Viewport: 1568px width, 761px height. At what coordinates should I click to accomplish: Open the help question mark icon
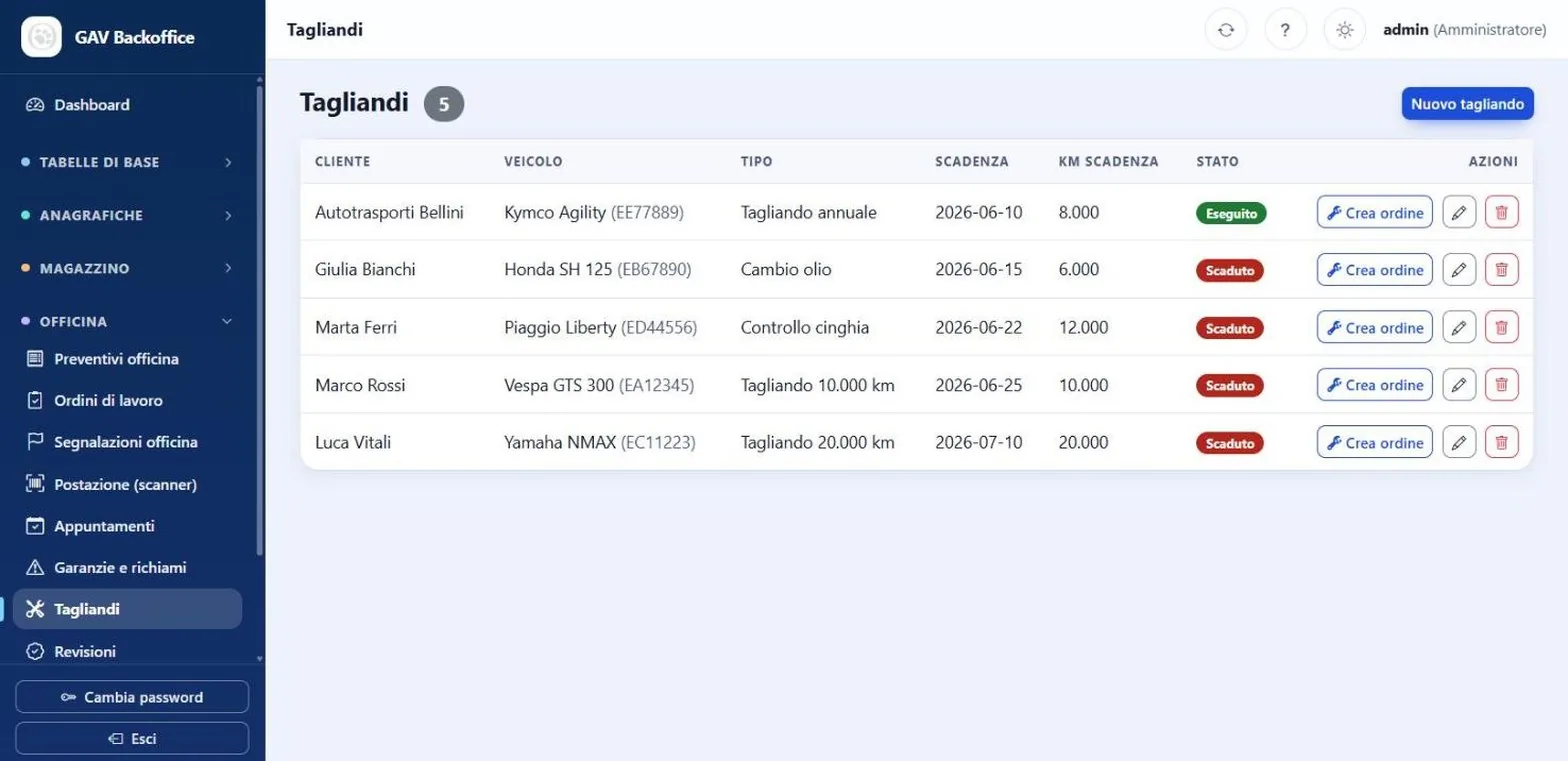point(1286,30)
